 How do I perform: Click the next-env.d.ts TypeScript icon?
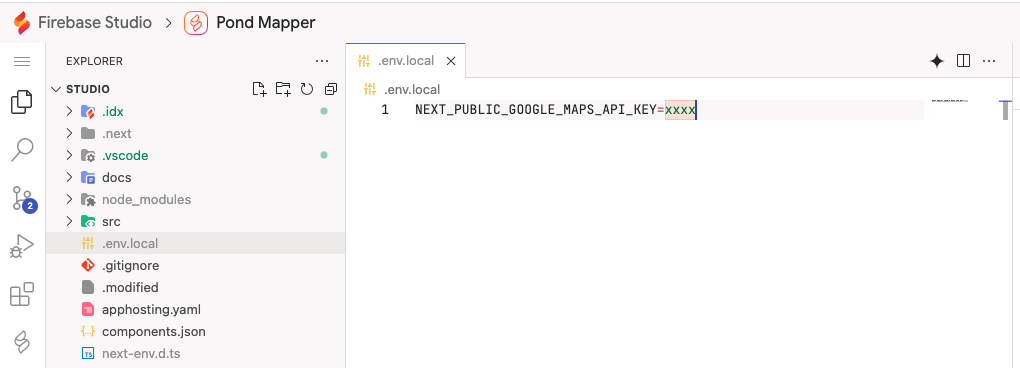click(x=88, y=354)
